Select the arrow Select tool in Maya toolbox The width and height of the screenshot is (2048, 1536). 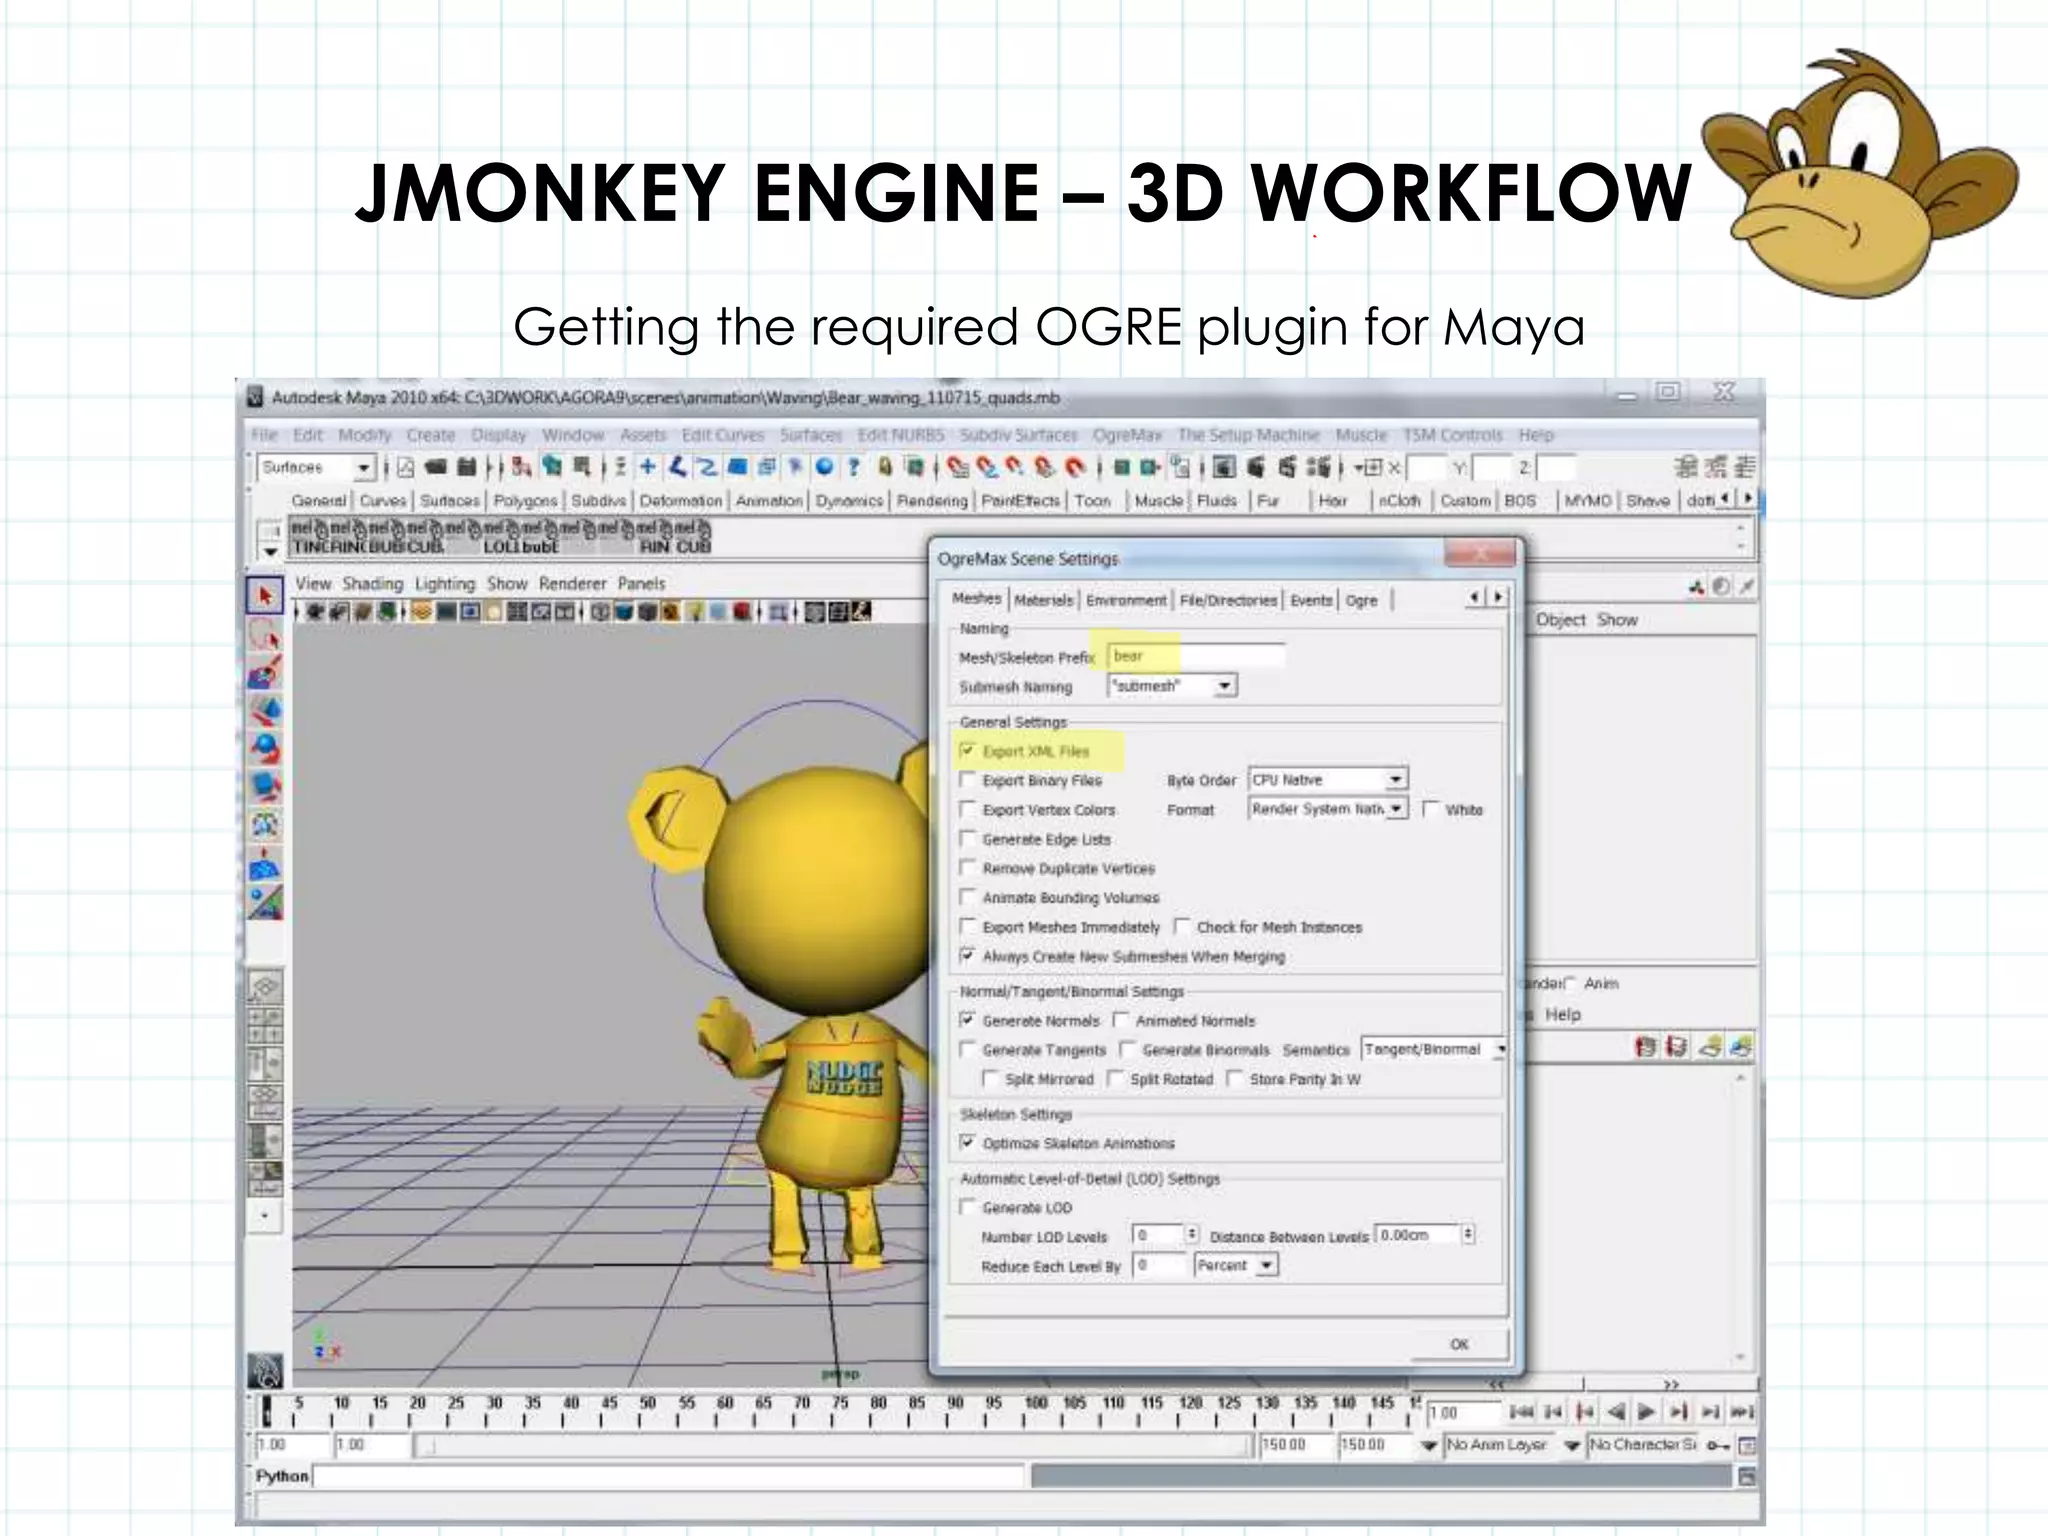266,596
